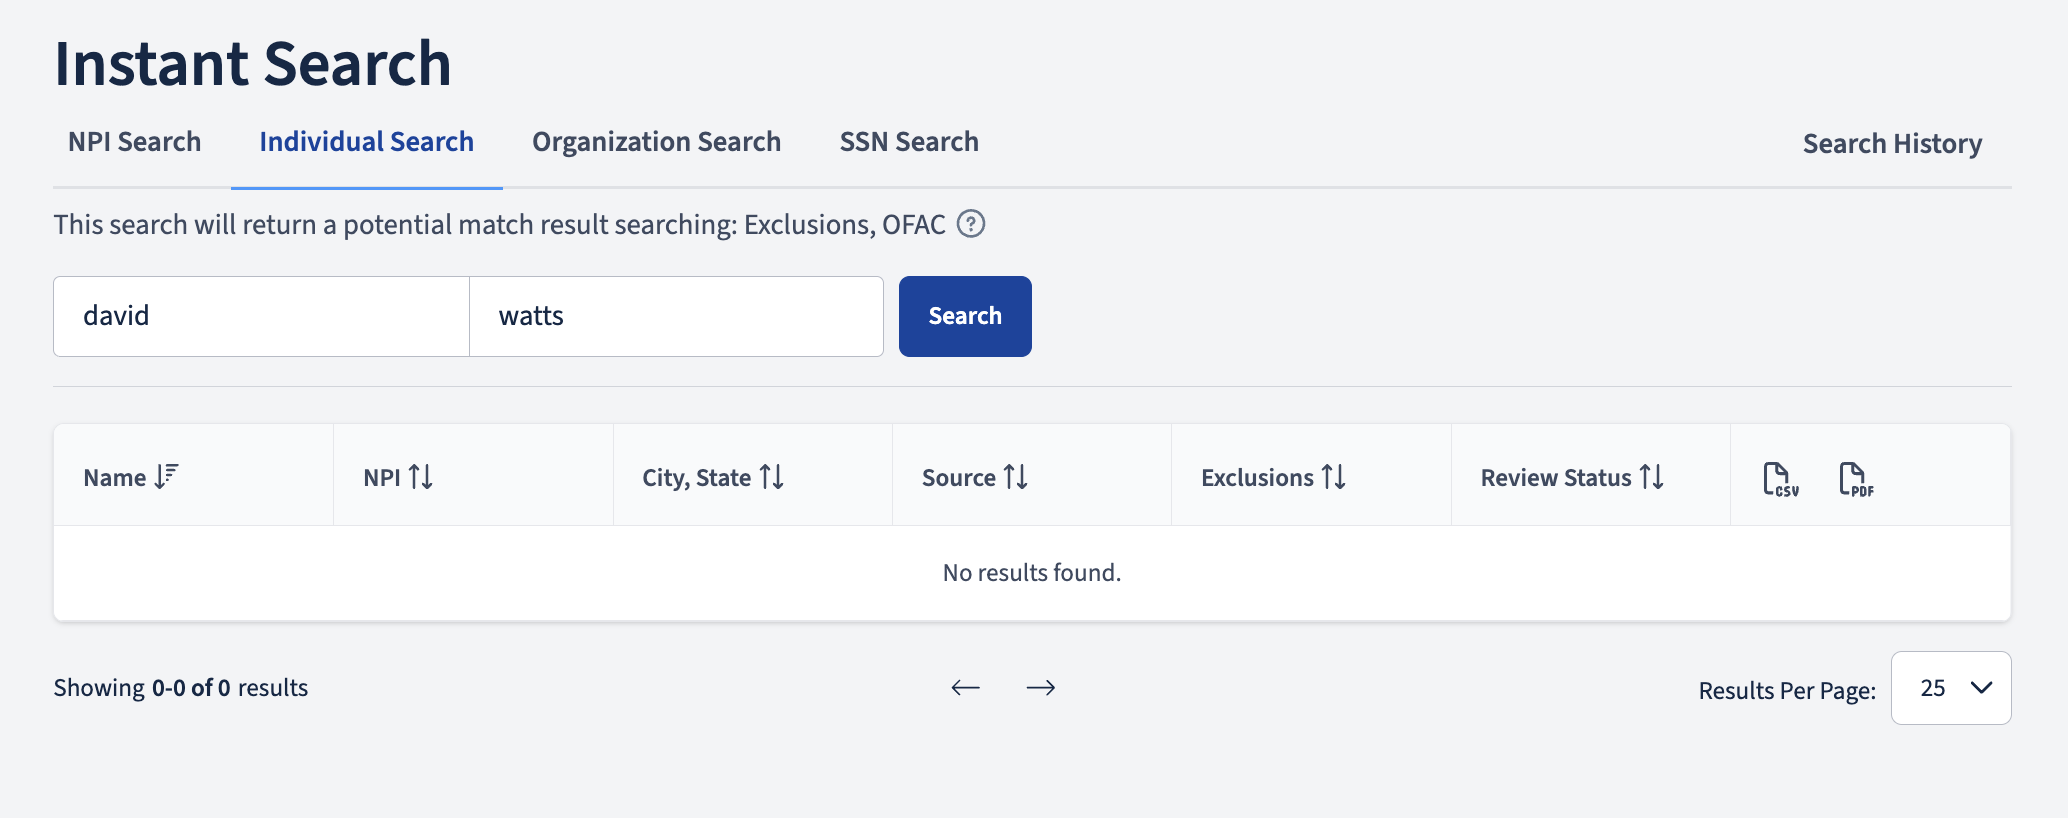
Task: Export results as CSV file
Action: pos(1780,479)
